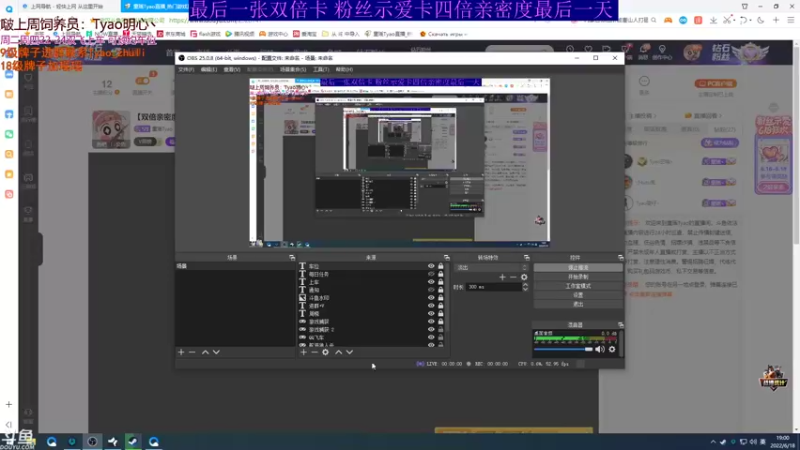
Task: Toggle visibility eye for 显示捕获 2 source
Action: pyautogui.click(x=431, y=330)
